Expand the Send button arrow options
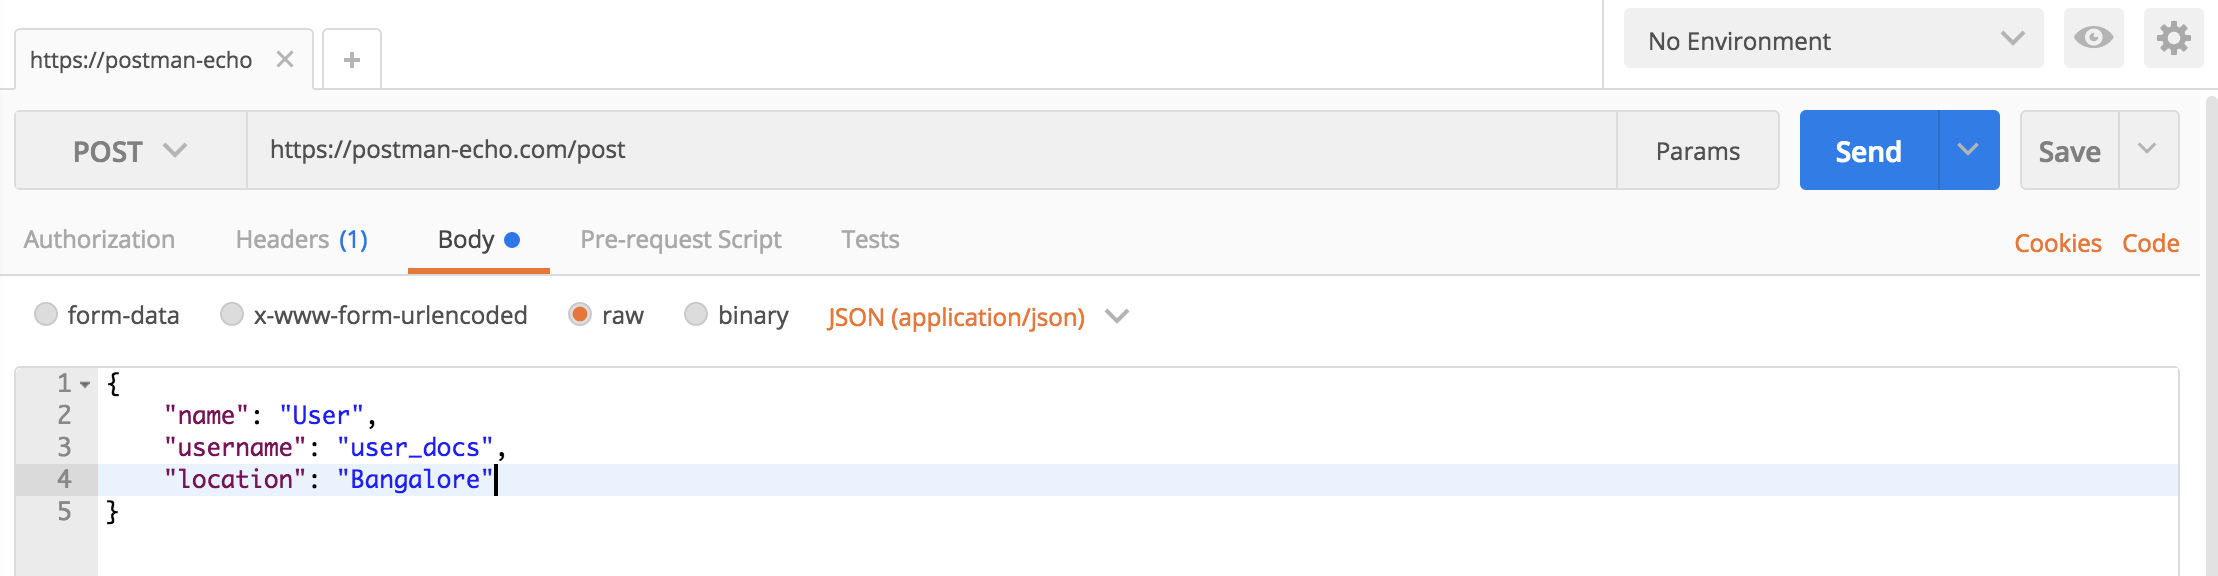 (1968, 150)
